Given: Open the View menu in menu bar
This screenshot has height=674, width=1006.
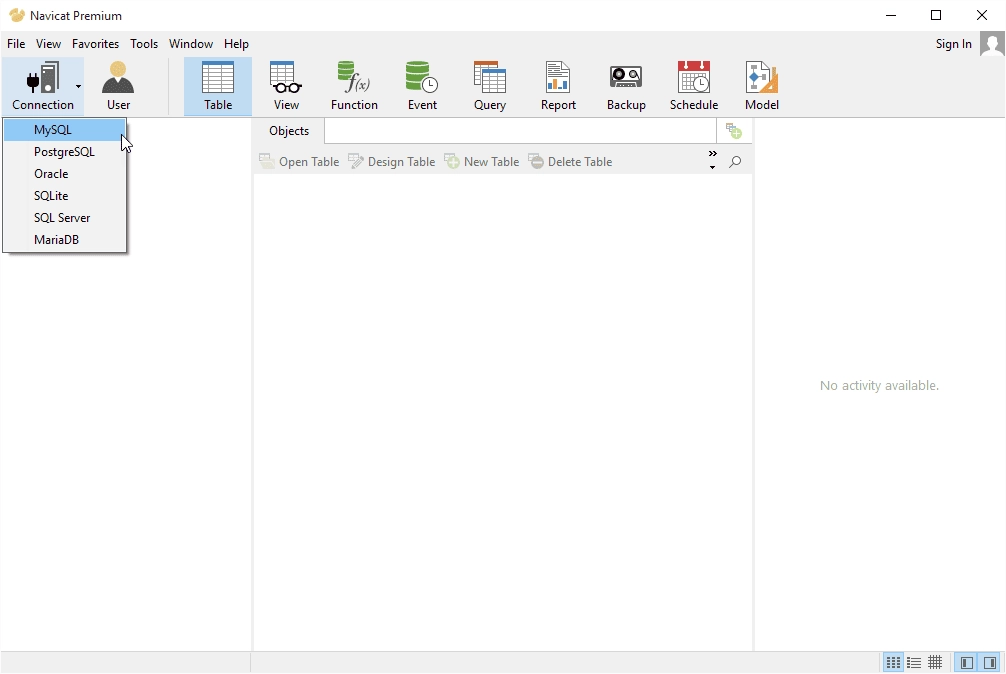Looking at the screenshot, I should click(x=48, y=44).
